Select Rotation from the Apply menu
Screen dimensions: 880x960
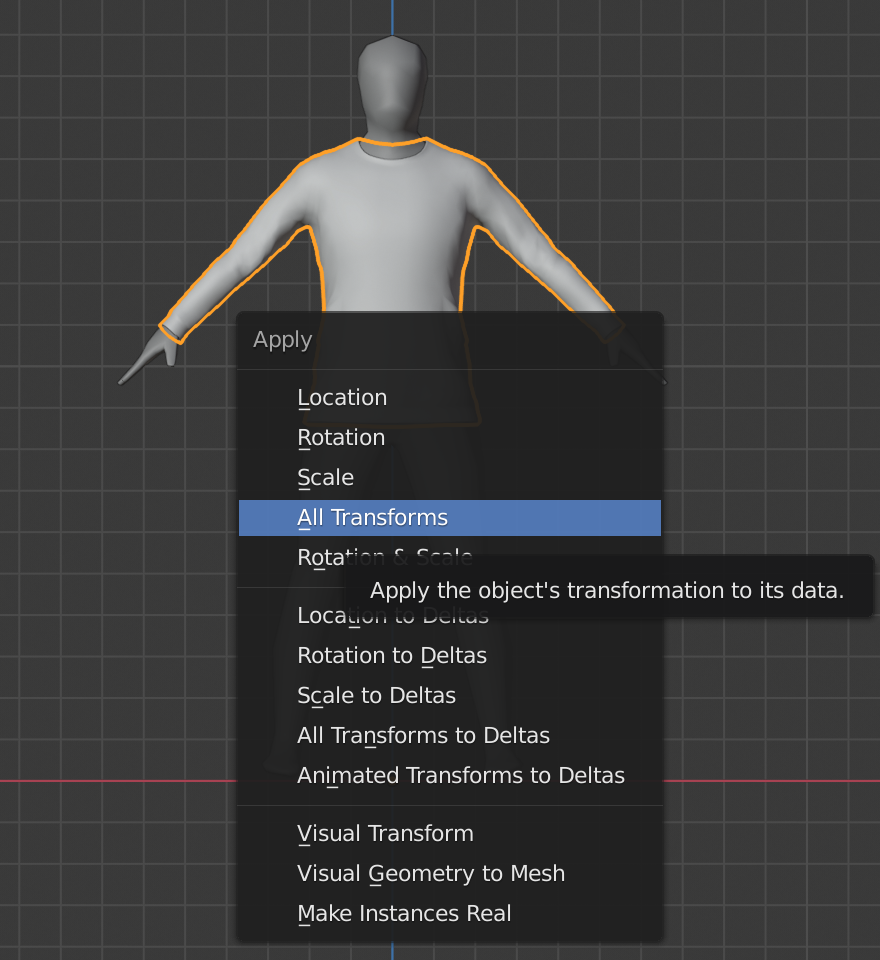341,438
